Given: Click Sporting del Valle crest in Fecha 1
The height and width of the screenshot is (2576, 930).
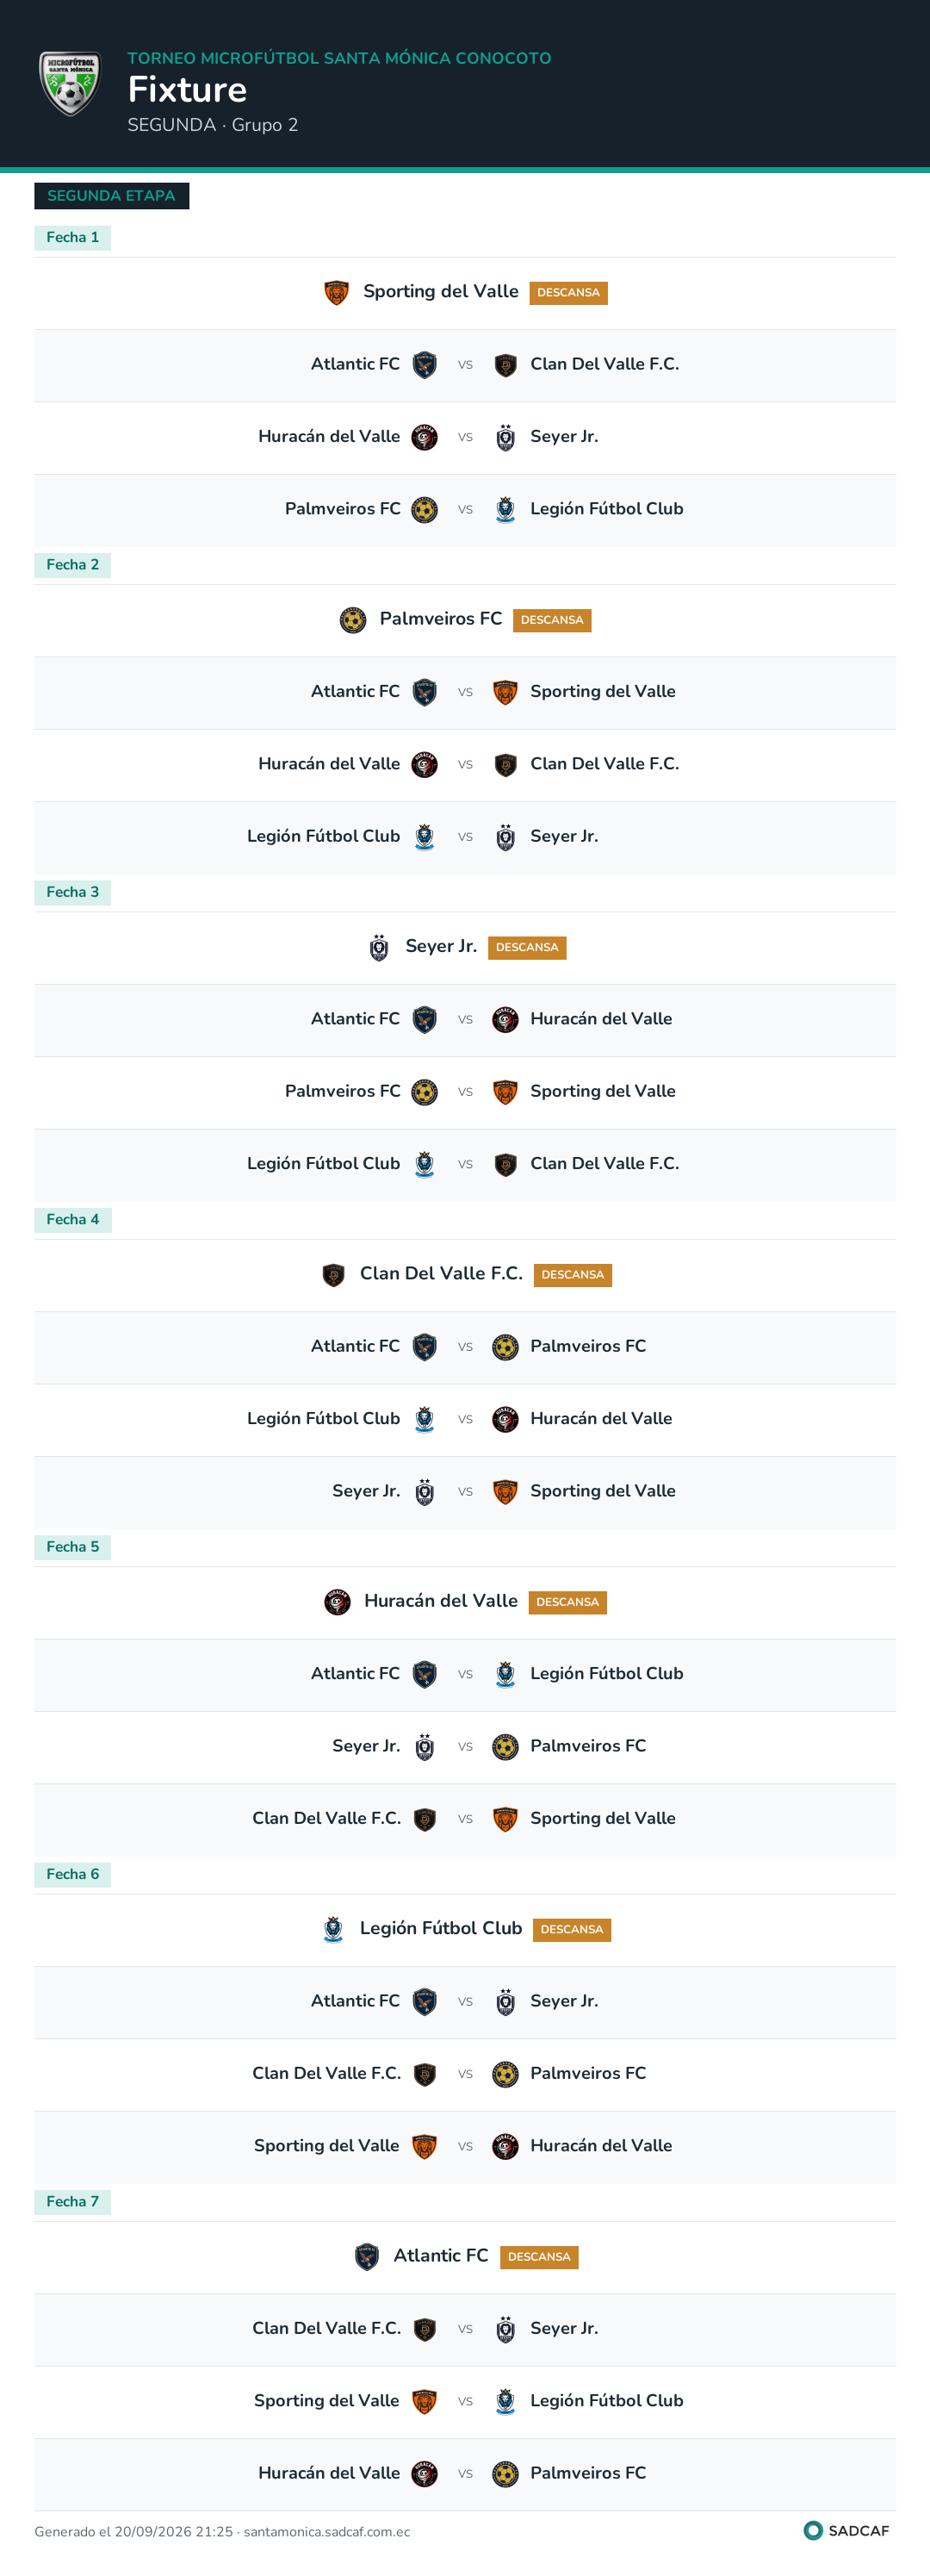Looking at the screenshot, I should point(337,292).
